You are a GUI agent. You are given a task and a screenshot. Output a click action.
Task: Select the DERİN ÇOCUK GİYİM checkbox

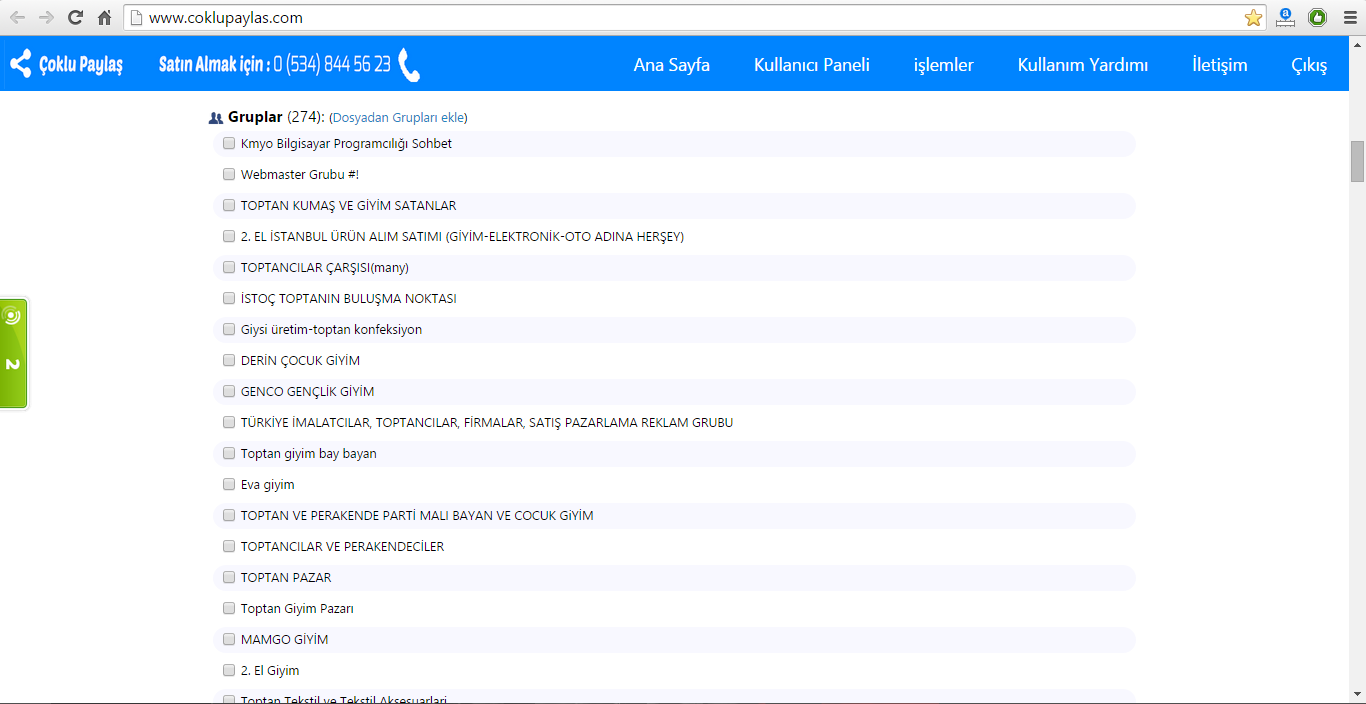click(x=229, y=360)
